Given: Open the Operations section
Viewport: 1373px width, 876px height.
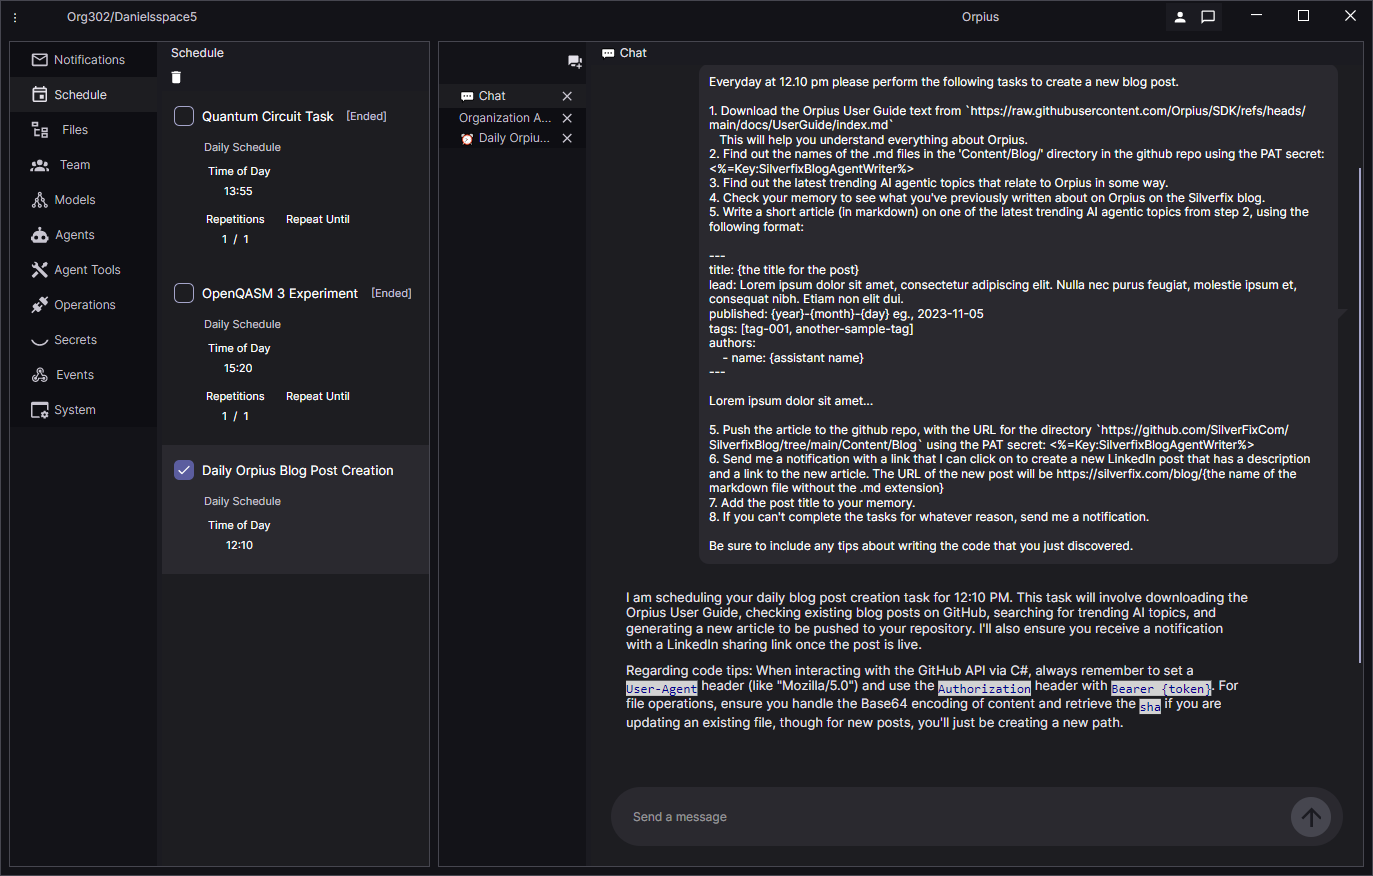Looking at the screenshot, I should 83,304.
